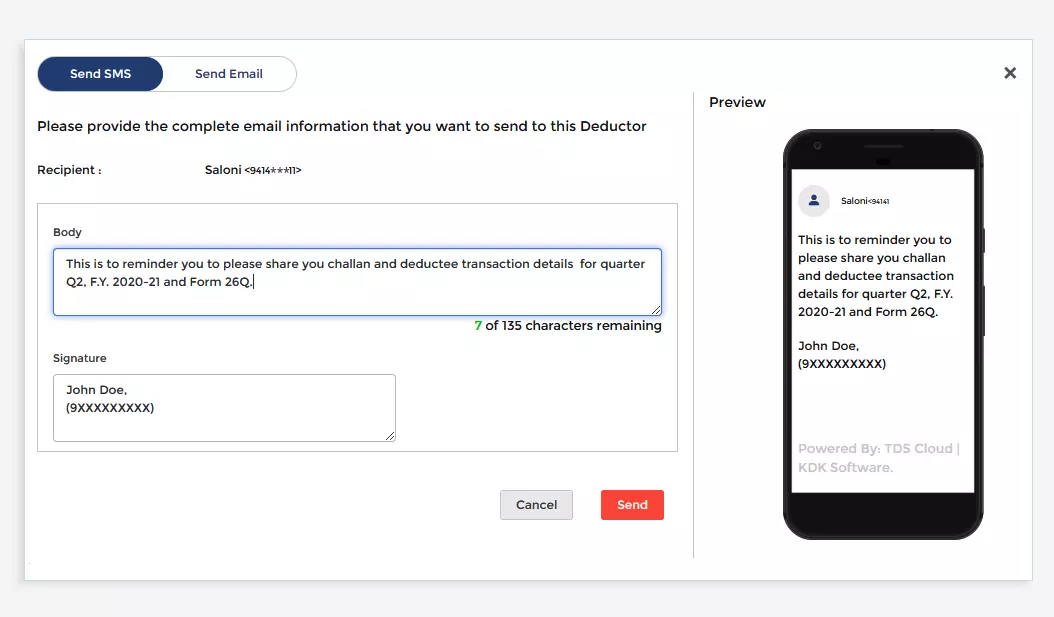Click inside the Signature text field
This screenshot has width=1054, height=617.
pos(224,407)
